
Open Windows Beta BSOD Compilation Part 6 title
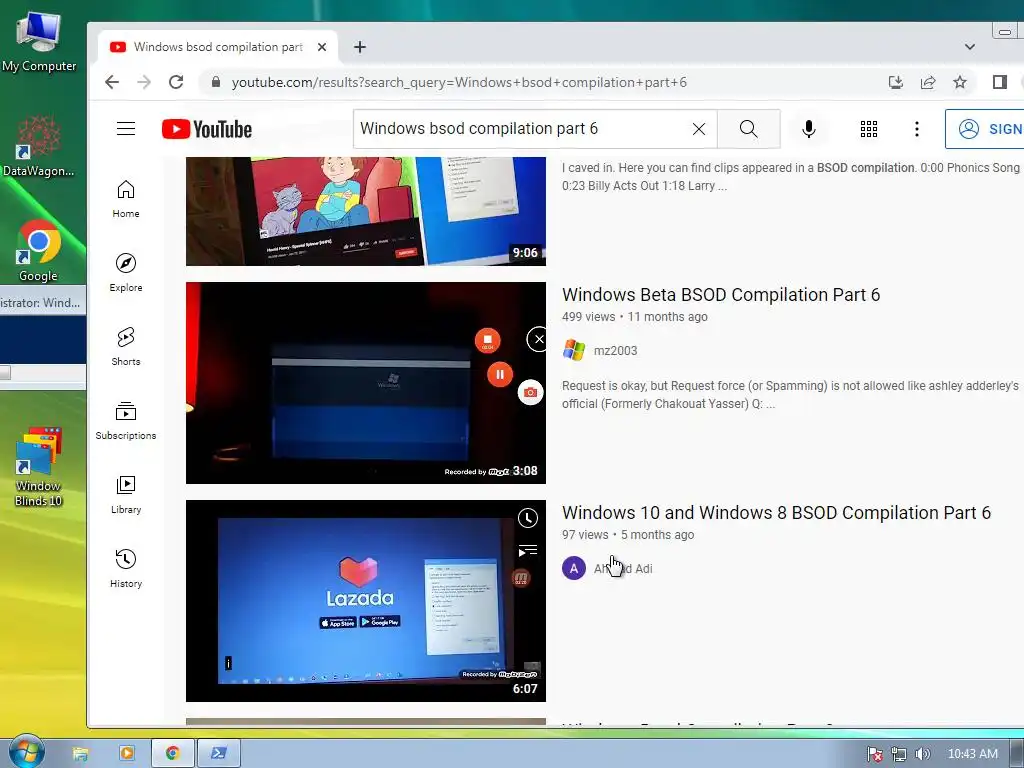point(721,295)
